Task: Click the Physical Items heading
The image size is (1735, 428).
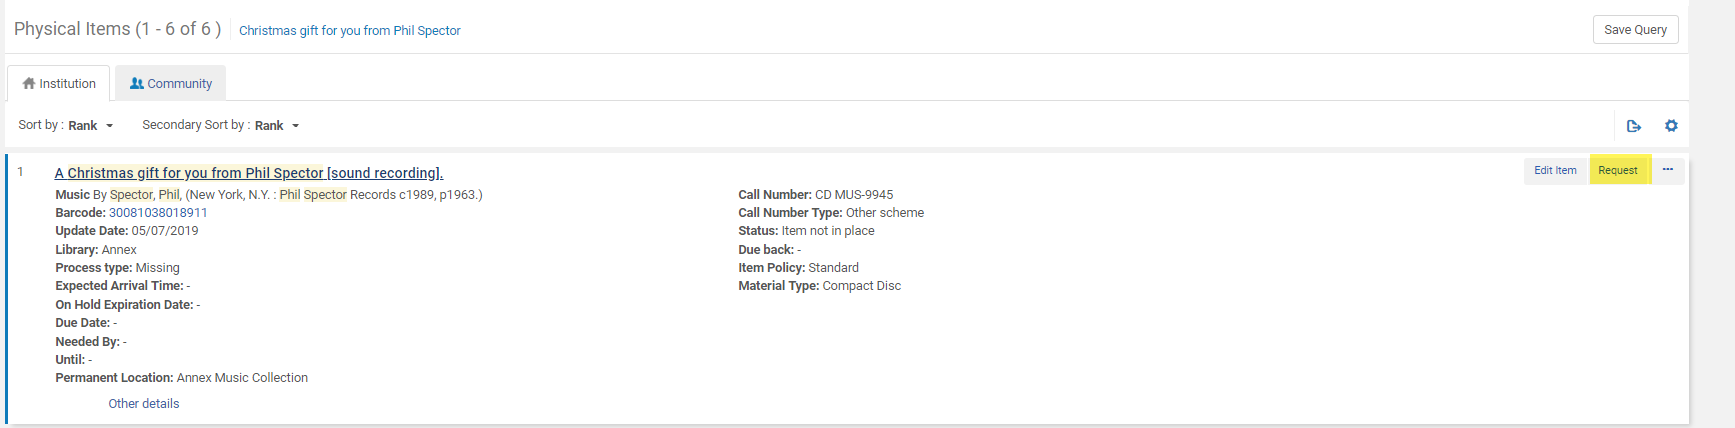Action: (117, 29)
